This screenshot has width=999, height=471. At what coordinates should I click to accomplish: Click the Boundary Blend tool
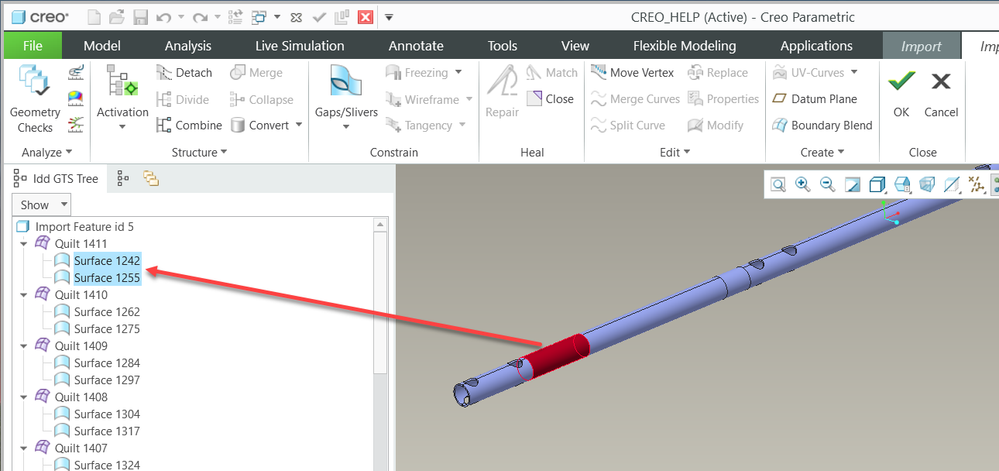822,125
